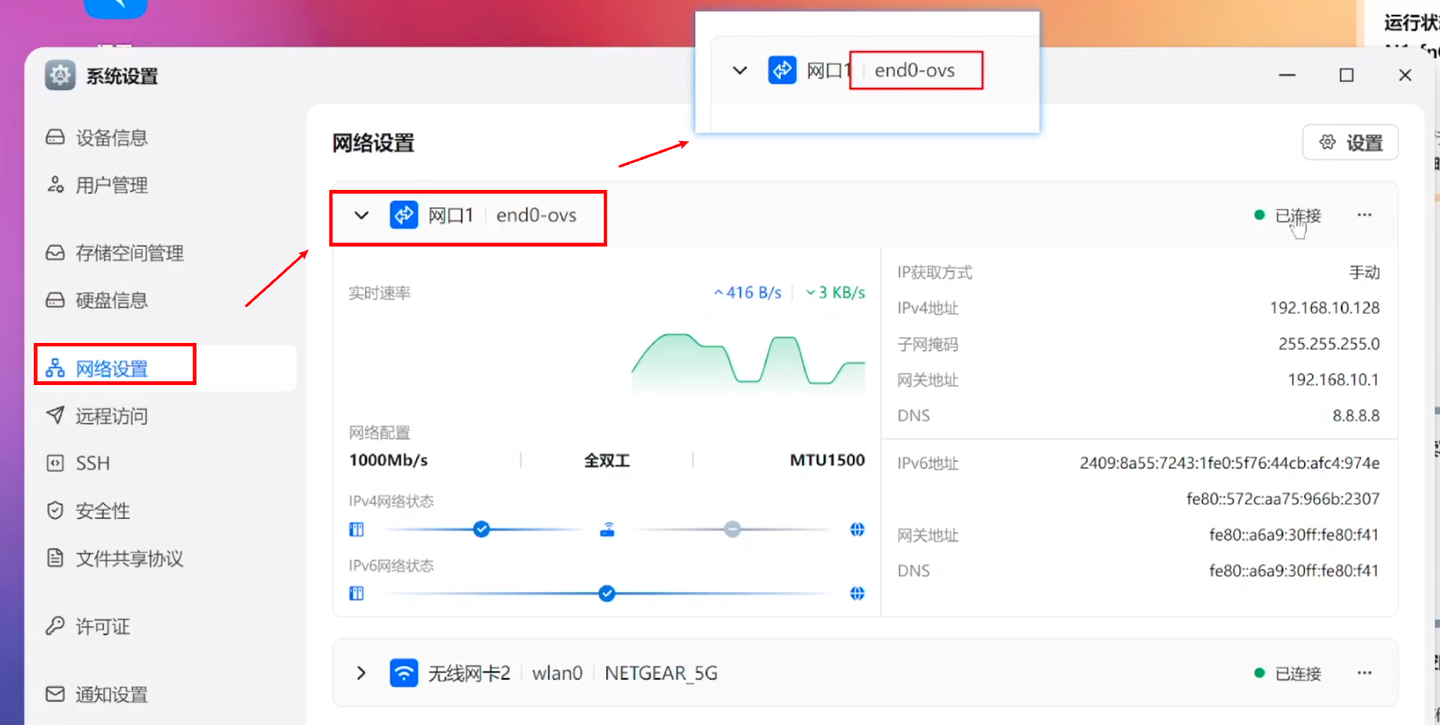This screenshot has height=725, width=1440.
Task: Open more options menu for 网口1
Action: (x=1364, y=215)
